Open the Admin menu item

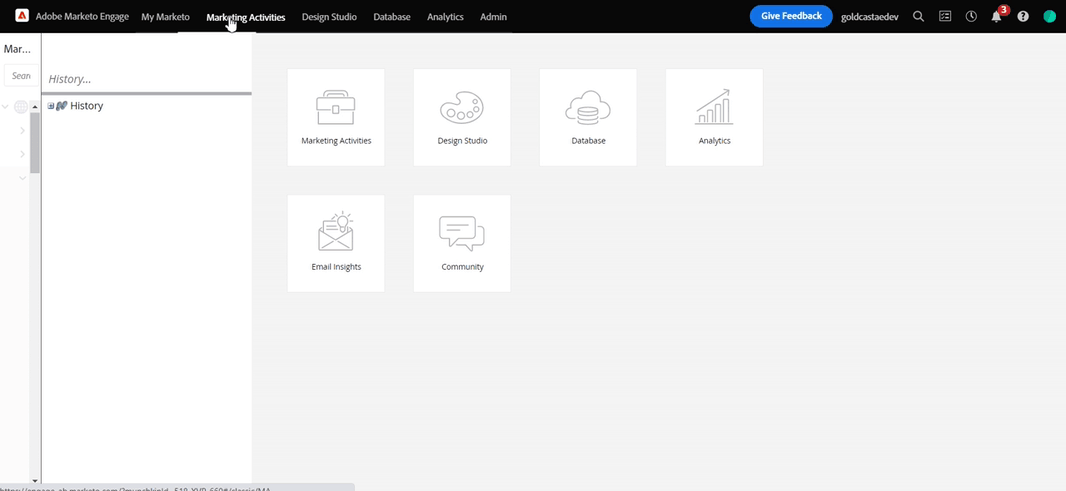[493, 17]
